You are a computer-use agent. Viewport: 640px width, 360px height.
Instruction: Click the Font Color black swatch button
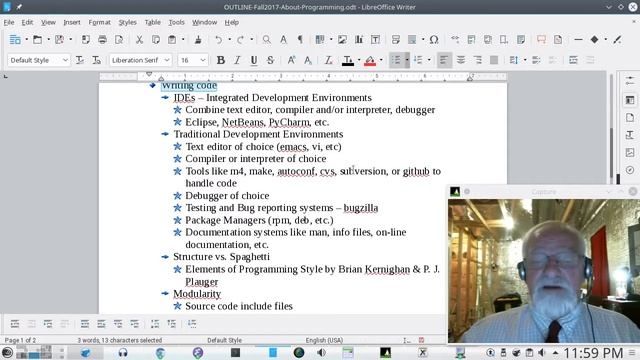(348, 60)
